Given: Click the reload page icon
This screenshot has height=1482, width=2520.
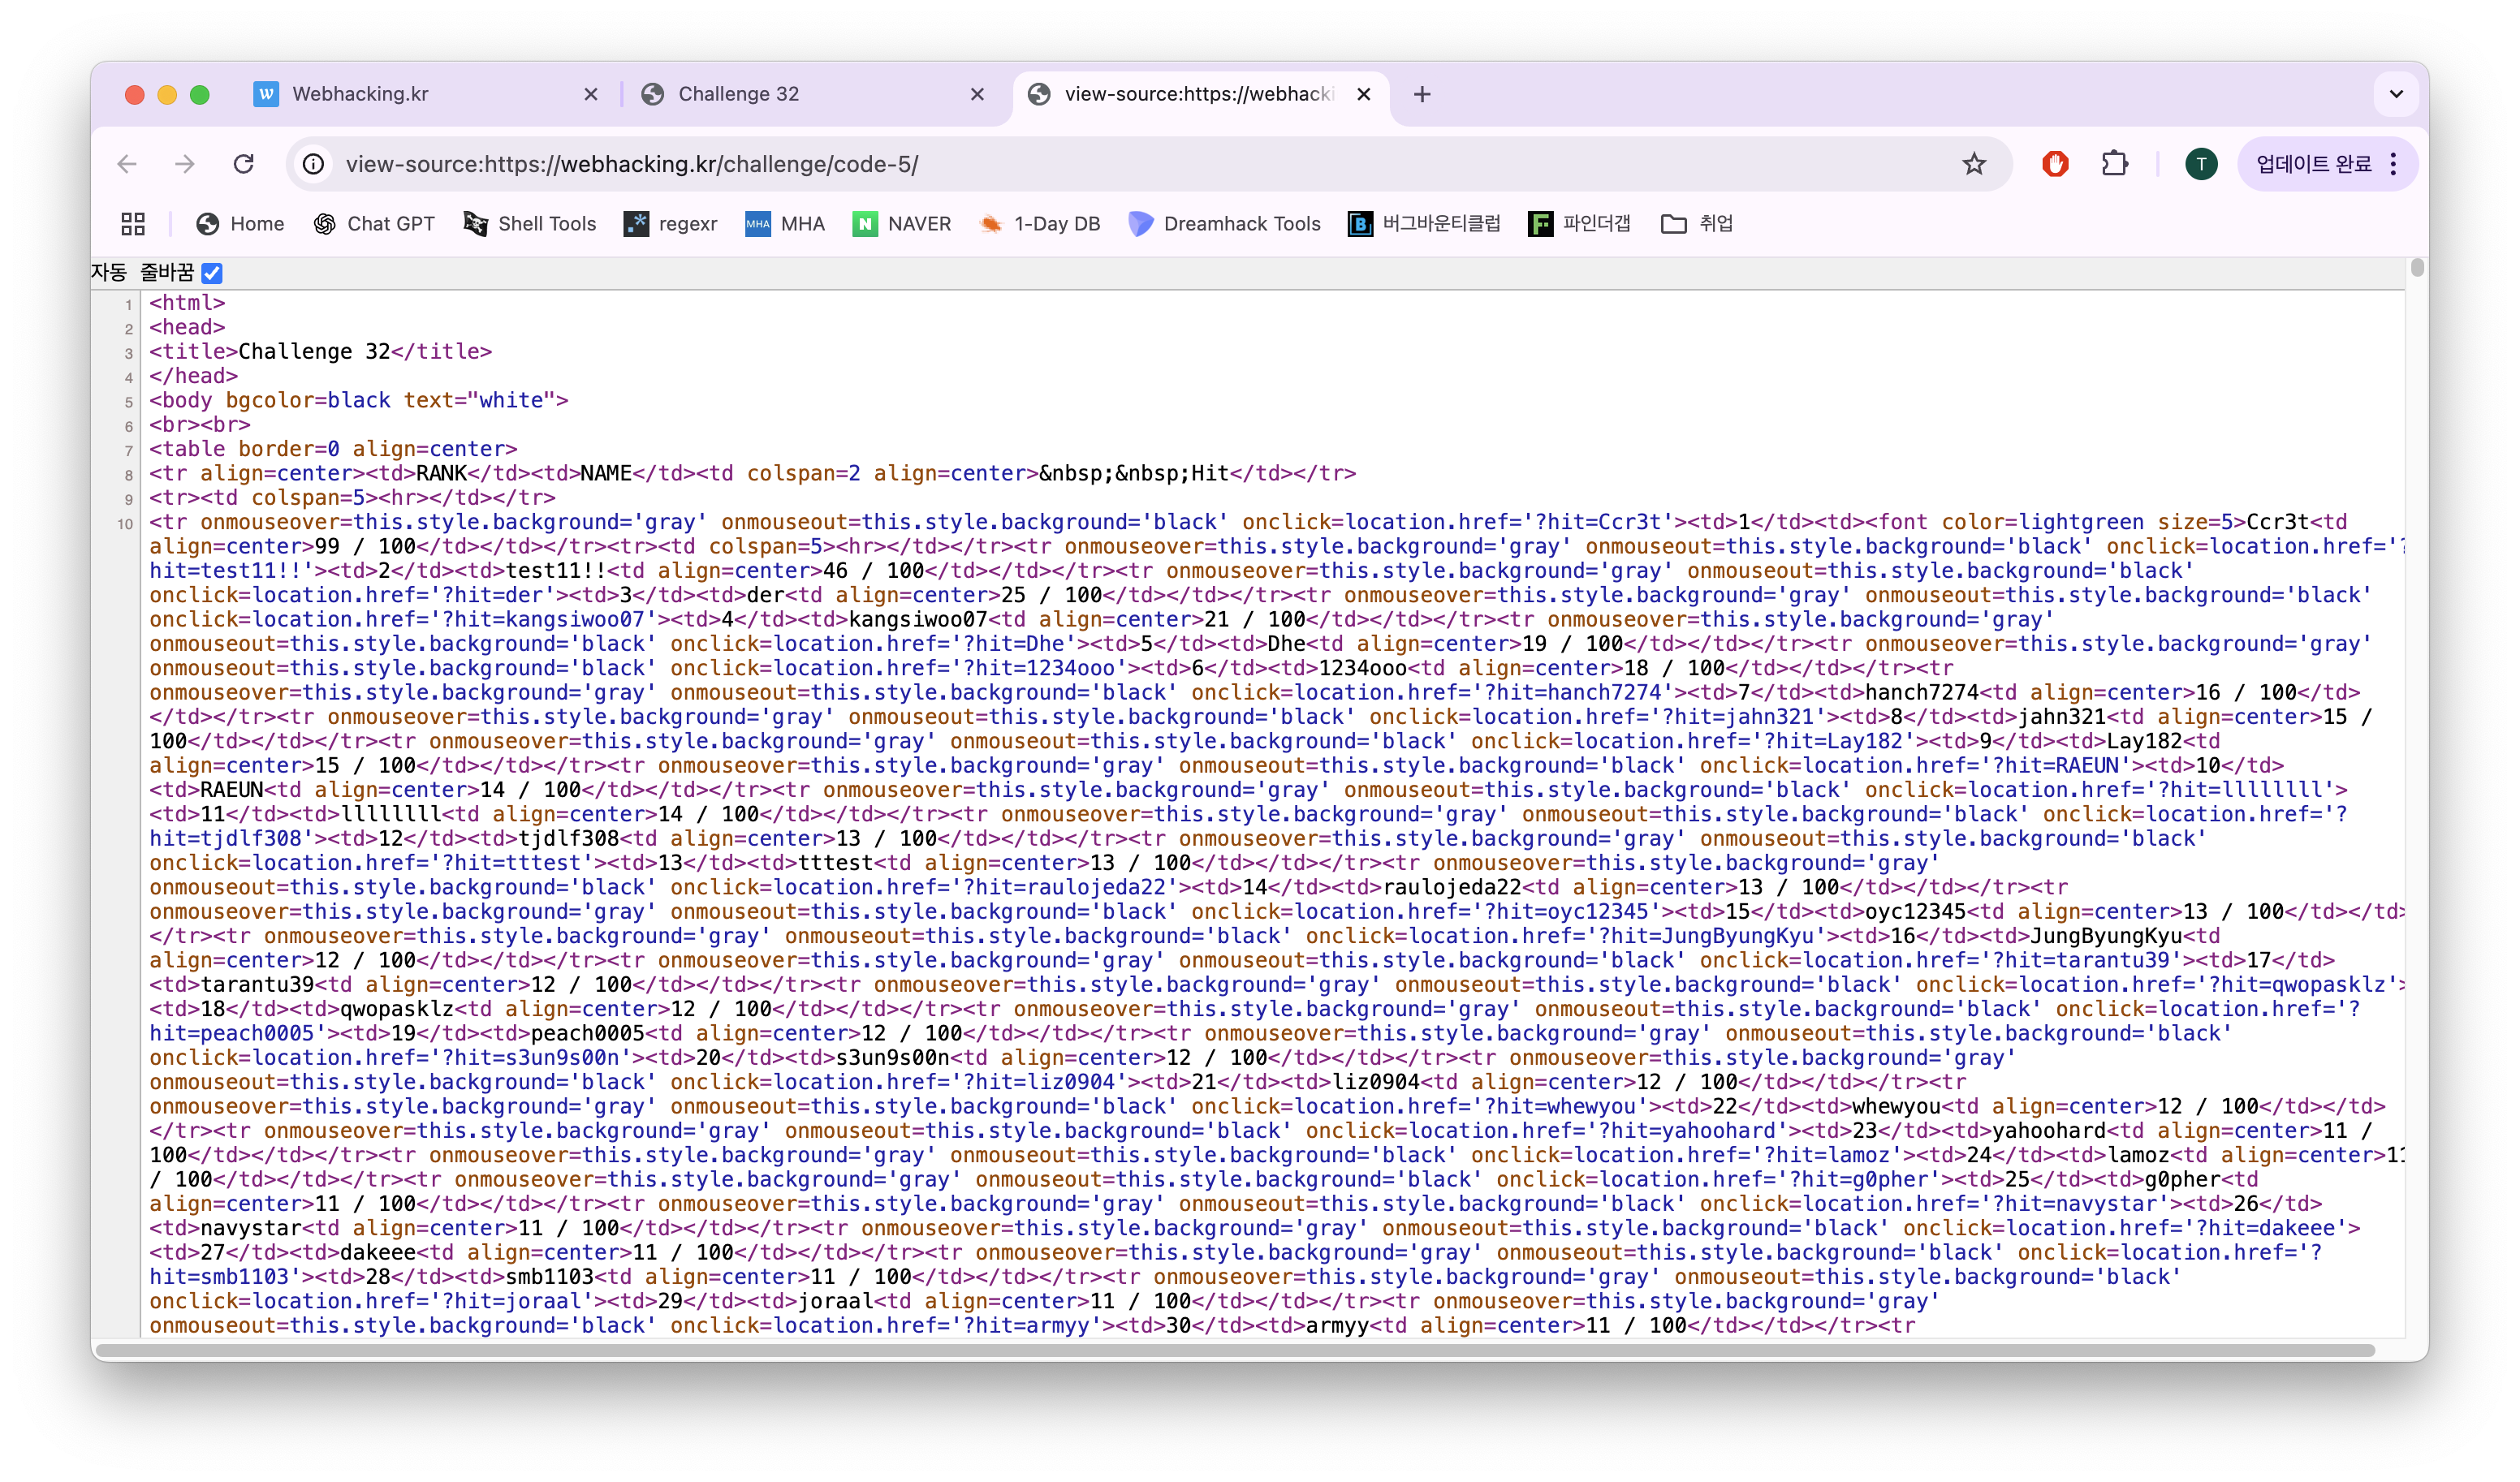Looking at the screenshot, I should coord(243,164).
